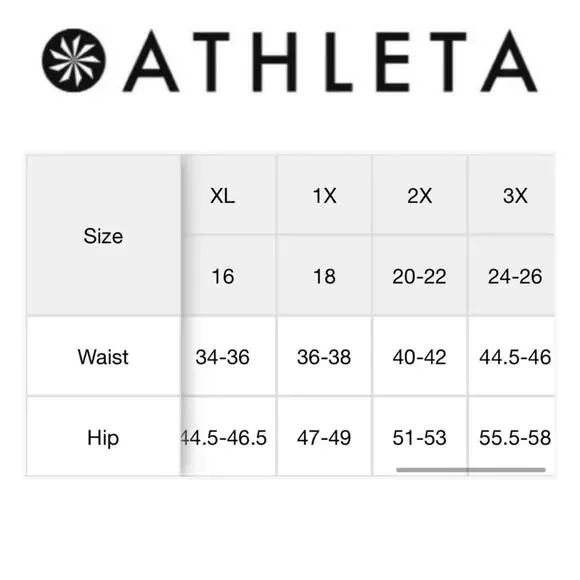The image size is (580, 580).
Task: Click the 47-49 hip measurement
Action: pyautogui.click(x=324, y=438)
